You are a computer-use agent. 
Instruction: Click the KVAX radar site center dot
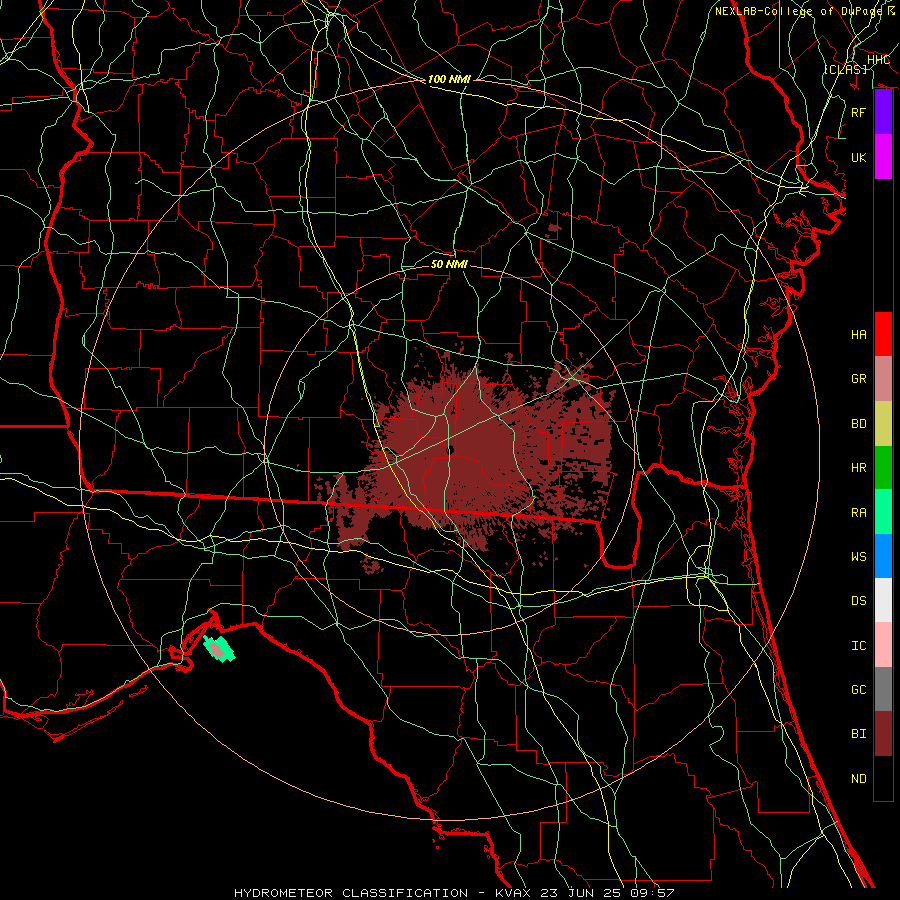click(x=451, y=450)
